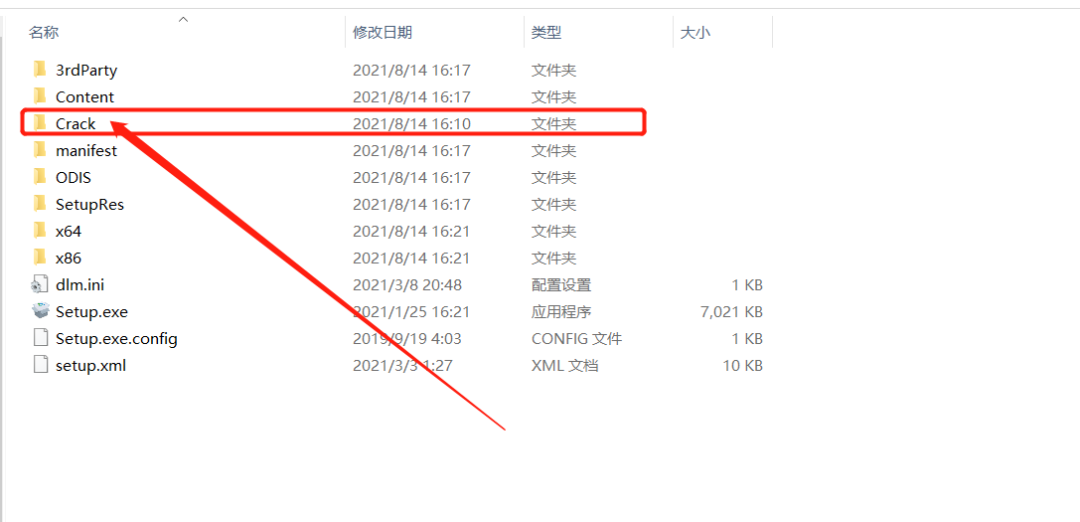Click the 1 KB size of dlm.ini

coord(747,284)
